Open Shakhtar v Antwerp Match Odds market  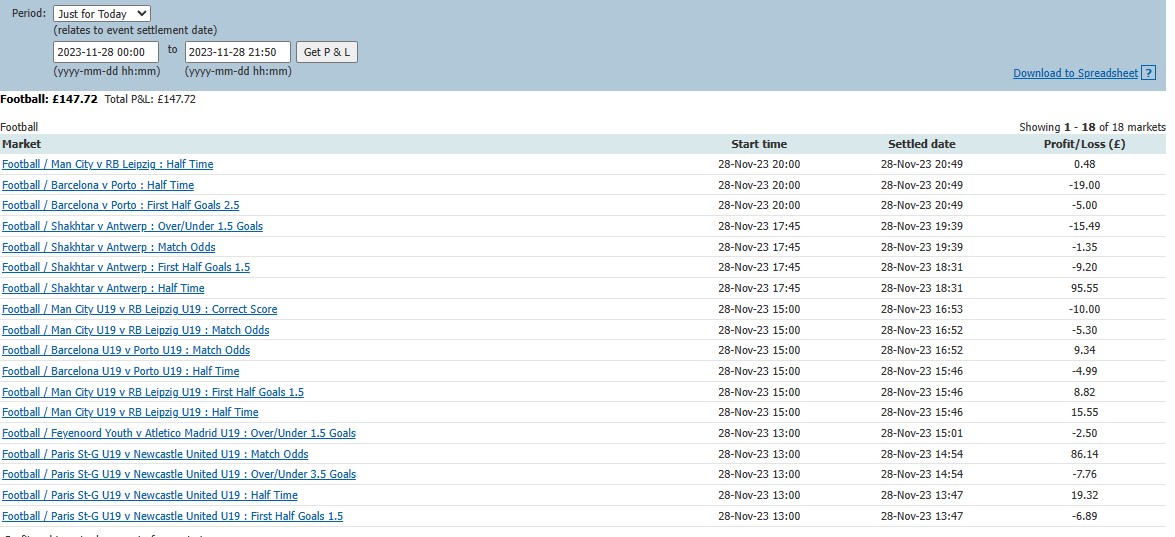(108, 247)
